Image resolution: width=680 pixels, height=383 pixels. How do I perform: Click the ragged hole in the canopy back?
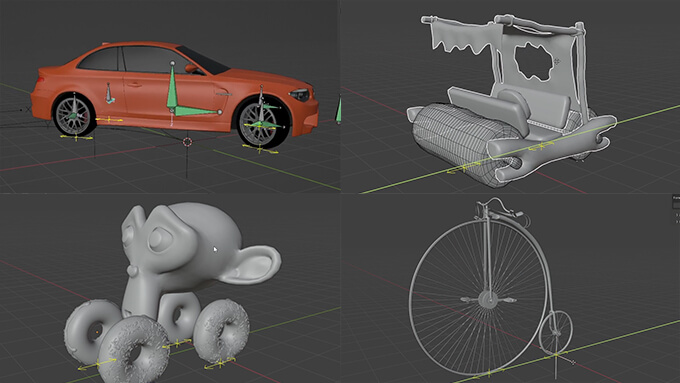pyautogui.click(x=534, y=62)
